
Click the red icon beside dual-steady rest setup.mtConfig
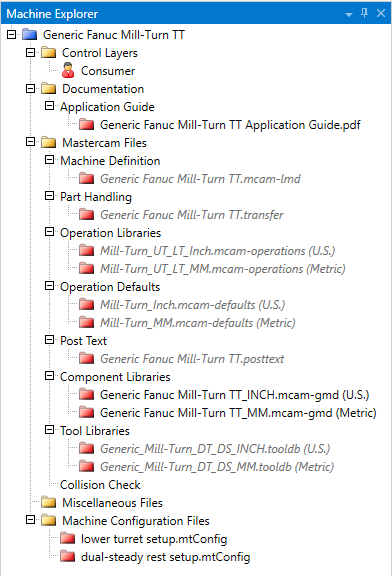(x=68, y=557)
